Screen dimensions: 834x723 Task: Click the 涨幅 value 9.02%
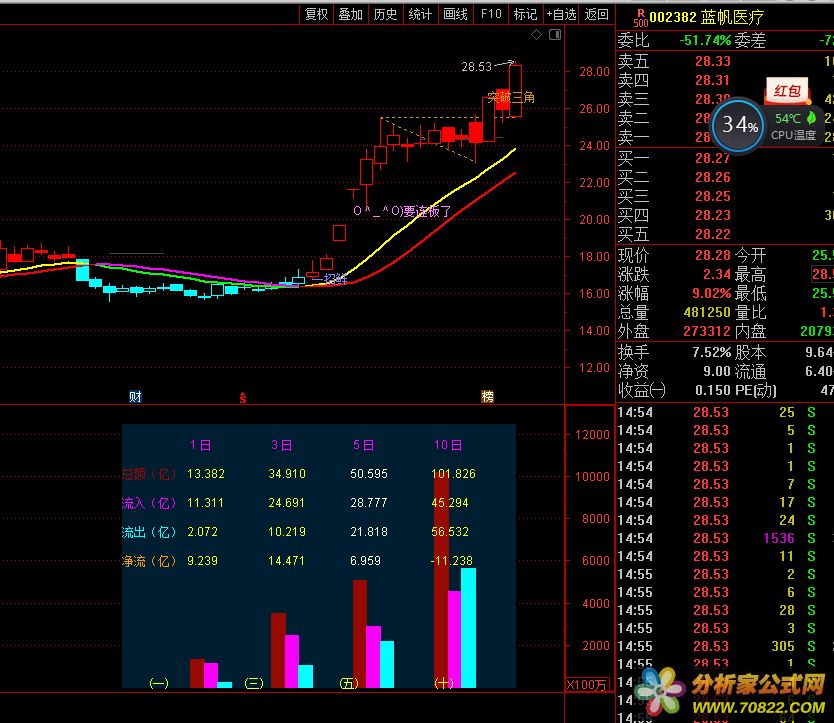(x=712, y=294)
